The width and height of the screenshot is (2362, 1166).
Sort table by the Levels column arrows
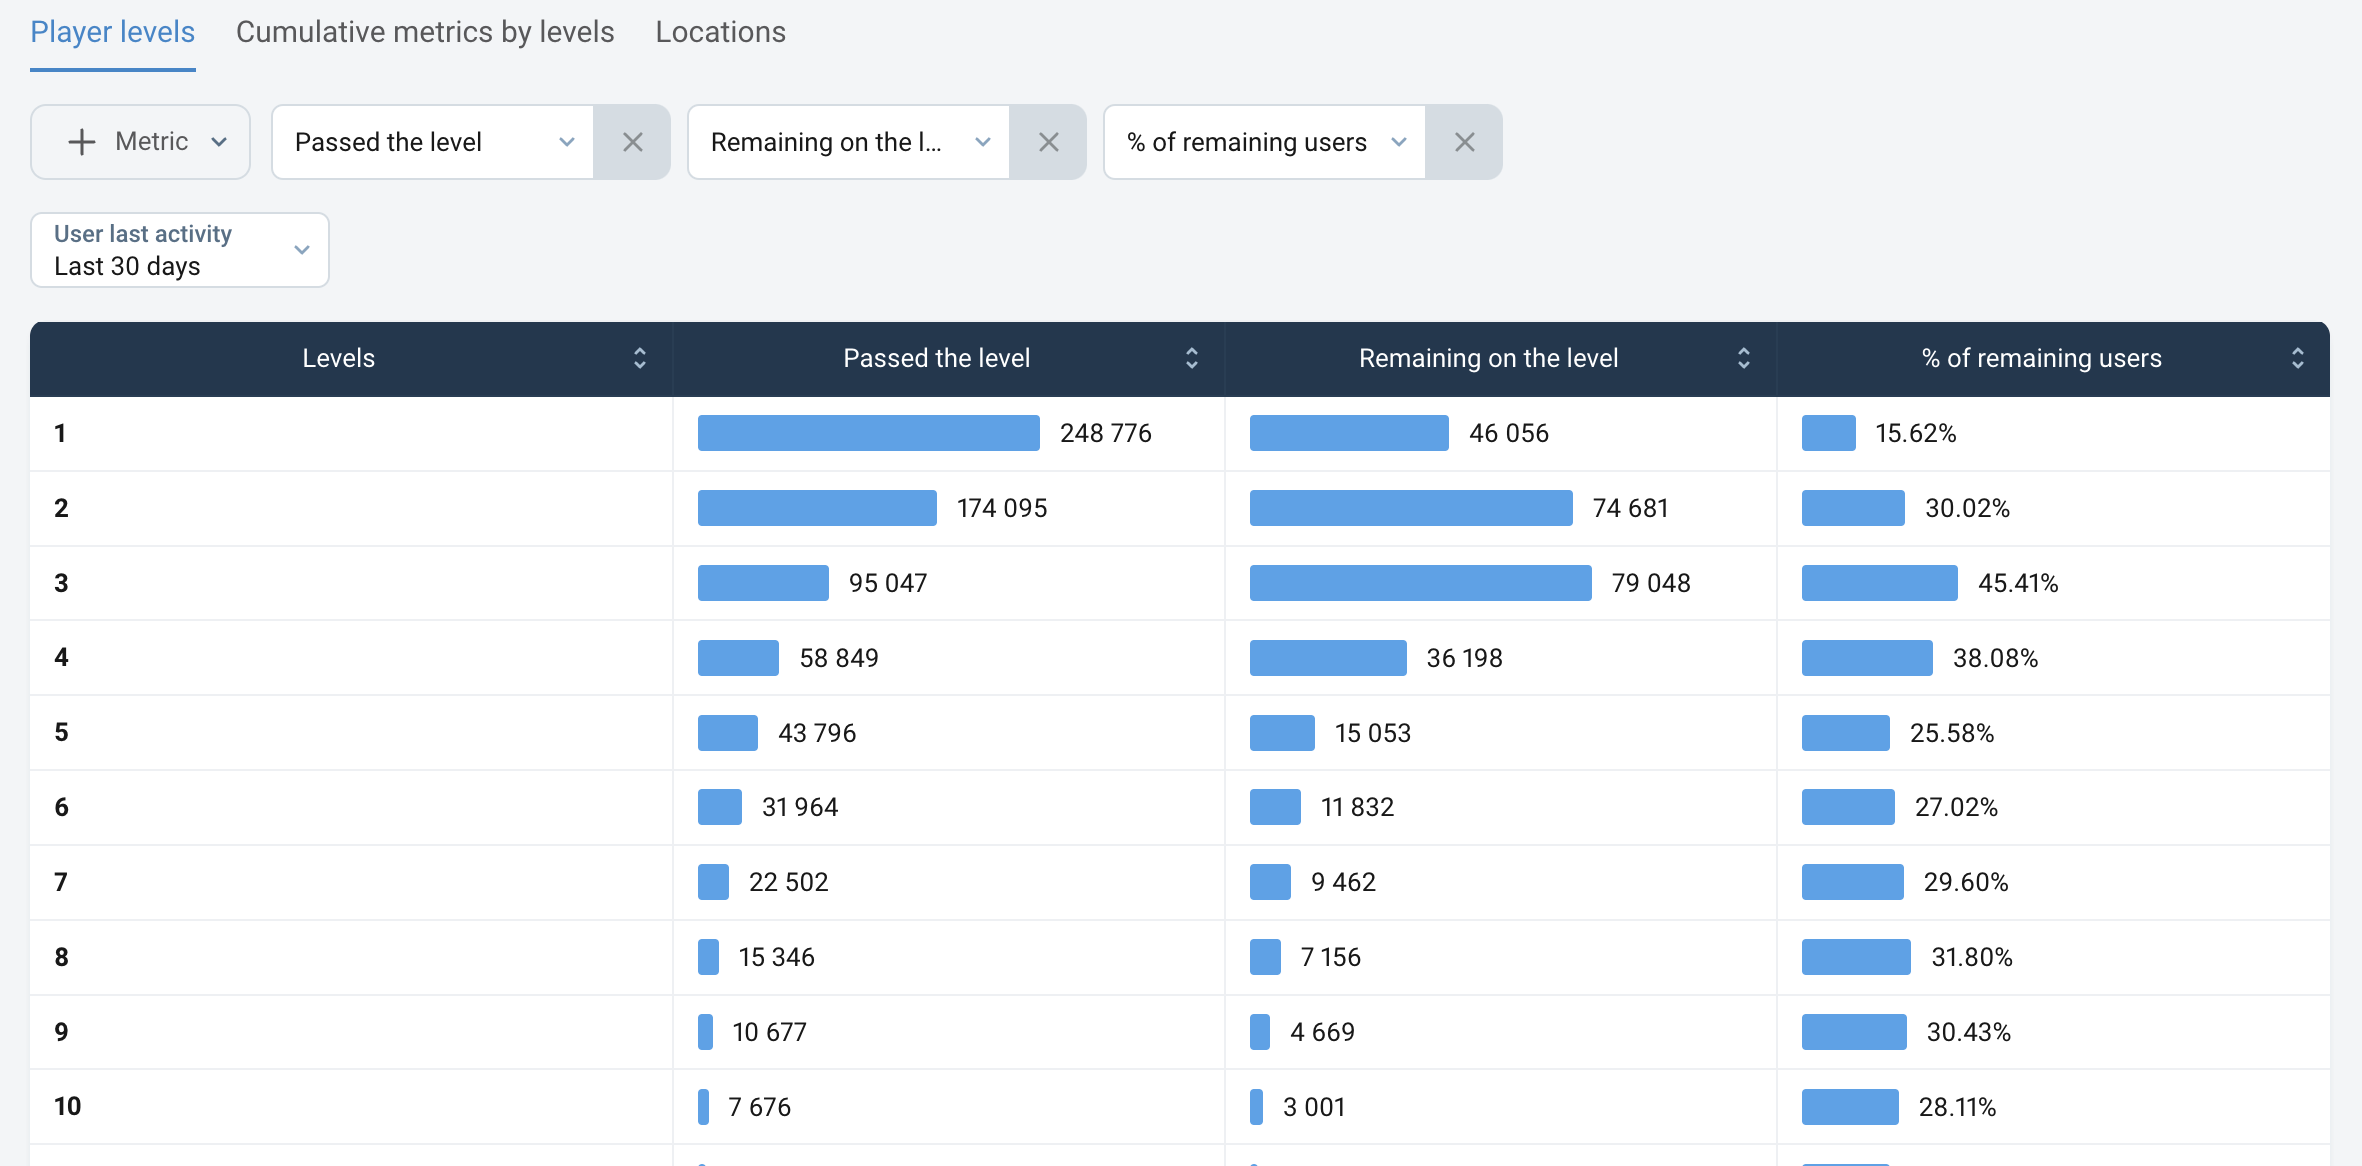point(640,358)
